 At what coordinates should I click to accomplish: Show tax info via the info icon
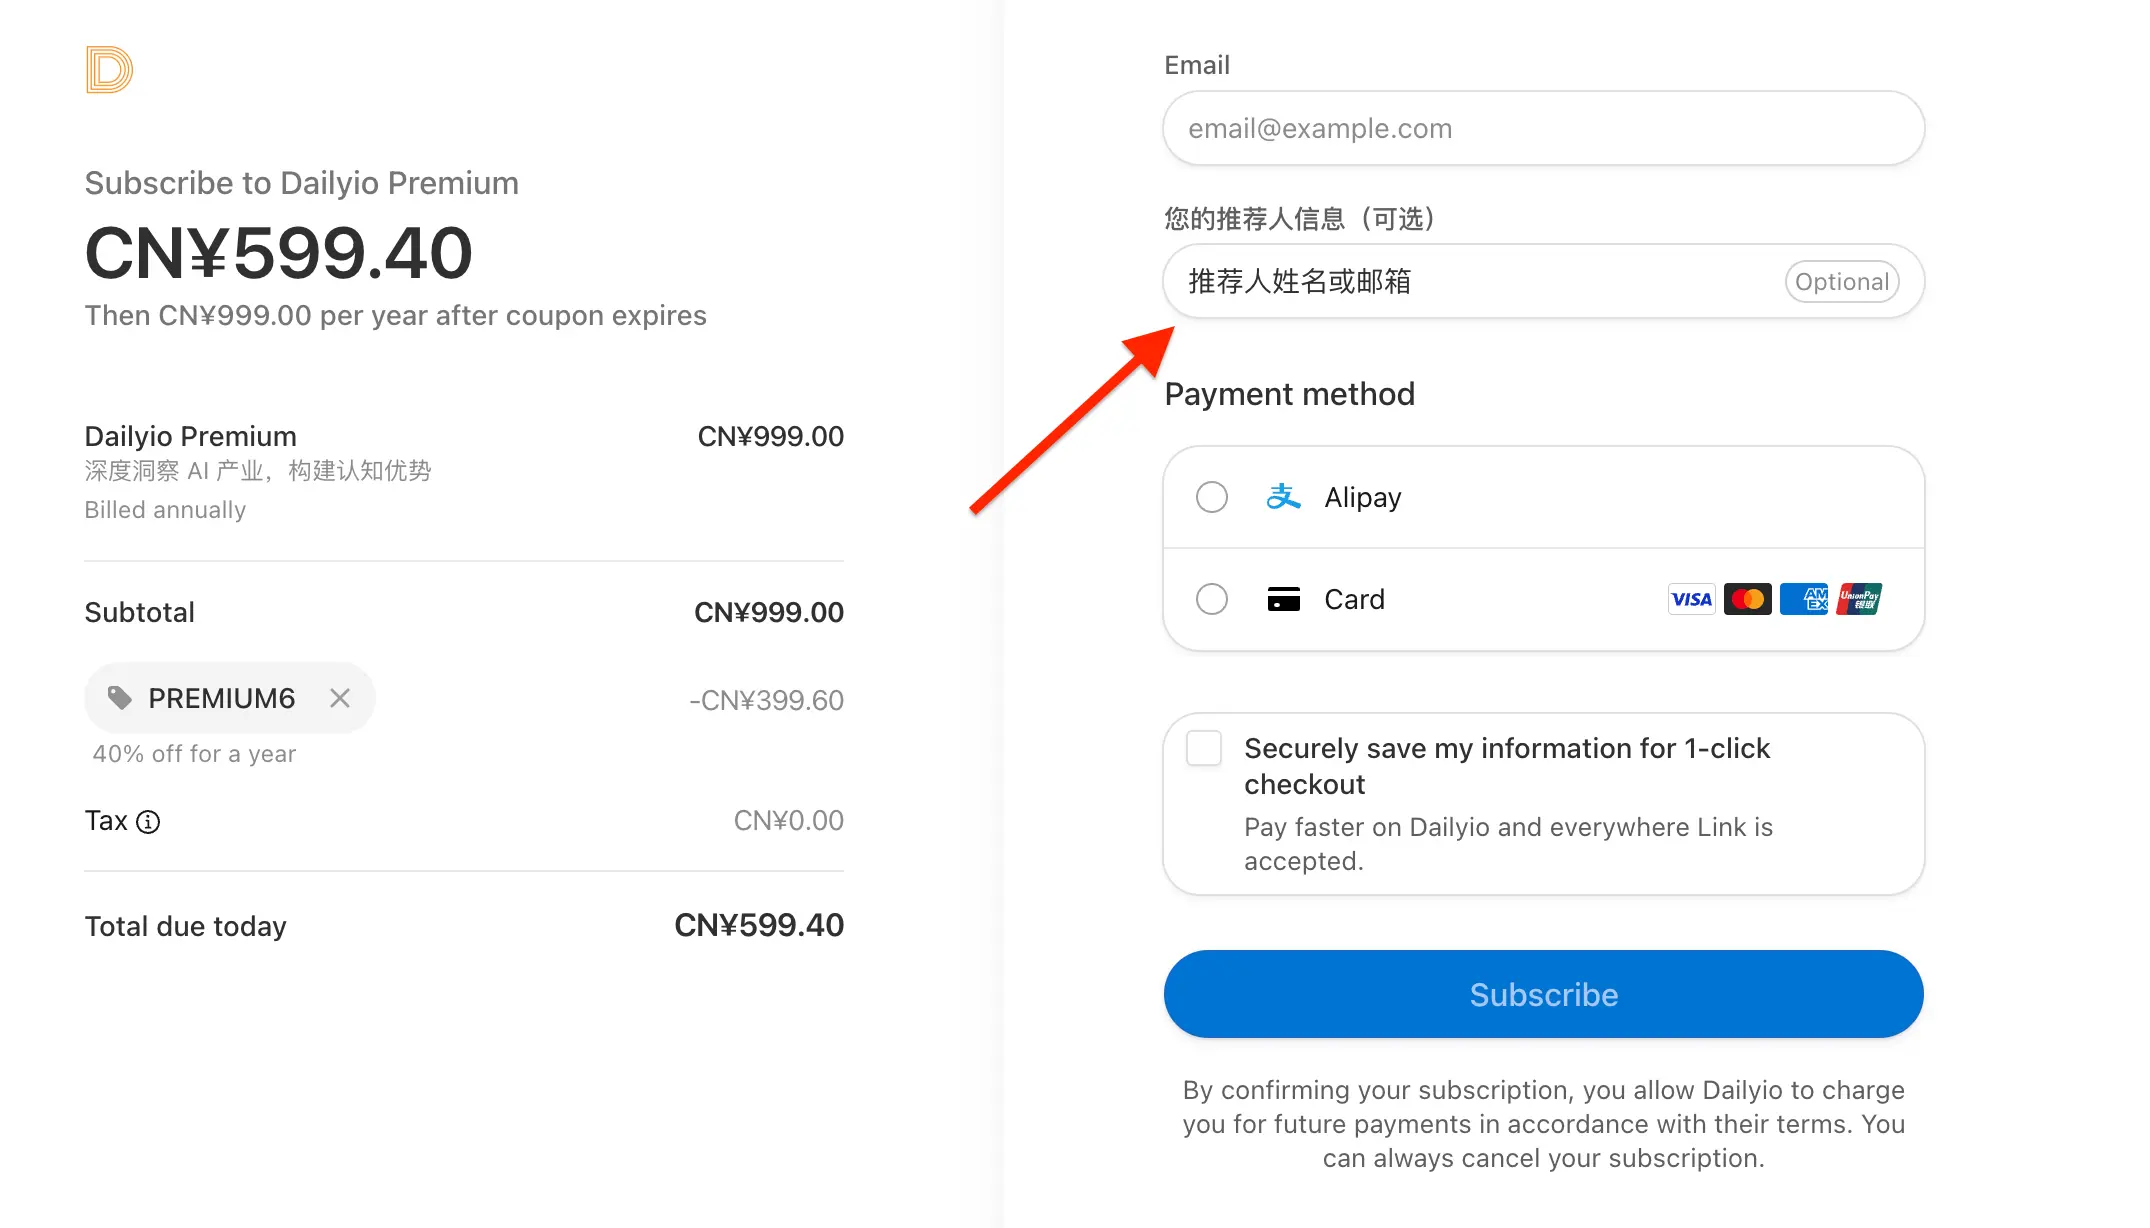click(x=148, y=822)
